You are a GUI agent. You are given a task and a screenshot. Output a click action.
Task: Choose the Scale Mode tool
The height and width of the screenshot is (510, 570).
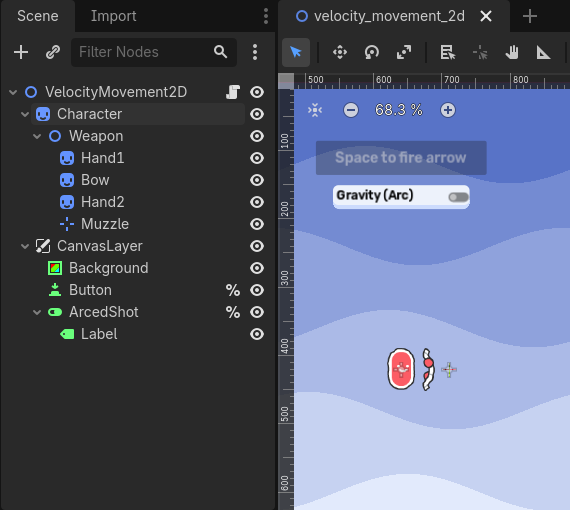pos(404,52)
